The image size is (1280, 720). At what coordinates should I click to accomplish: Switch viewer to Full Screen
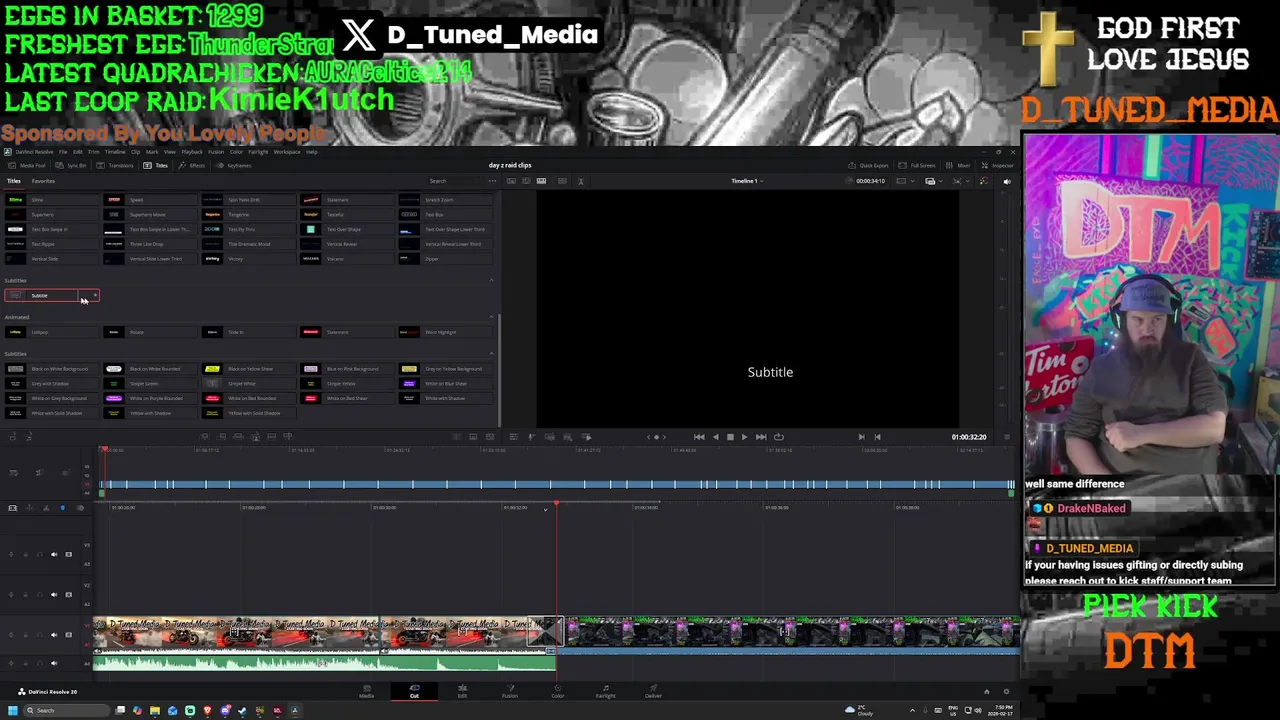918,166
